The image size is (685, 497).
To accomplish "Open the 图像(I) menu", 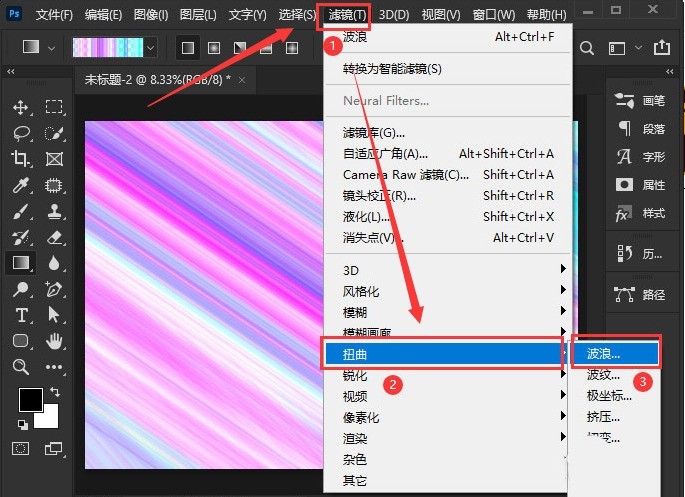I will pos(151,15).
